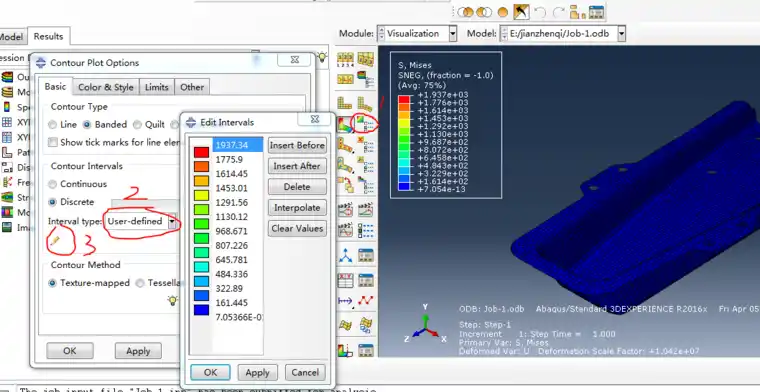The image size is (760, 392).
Task: Click Plot Contours on Deformed Shape icon
Action: pyautogui.click(x=345, y=125)
